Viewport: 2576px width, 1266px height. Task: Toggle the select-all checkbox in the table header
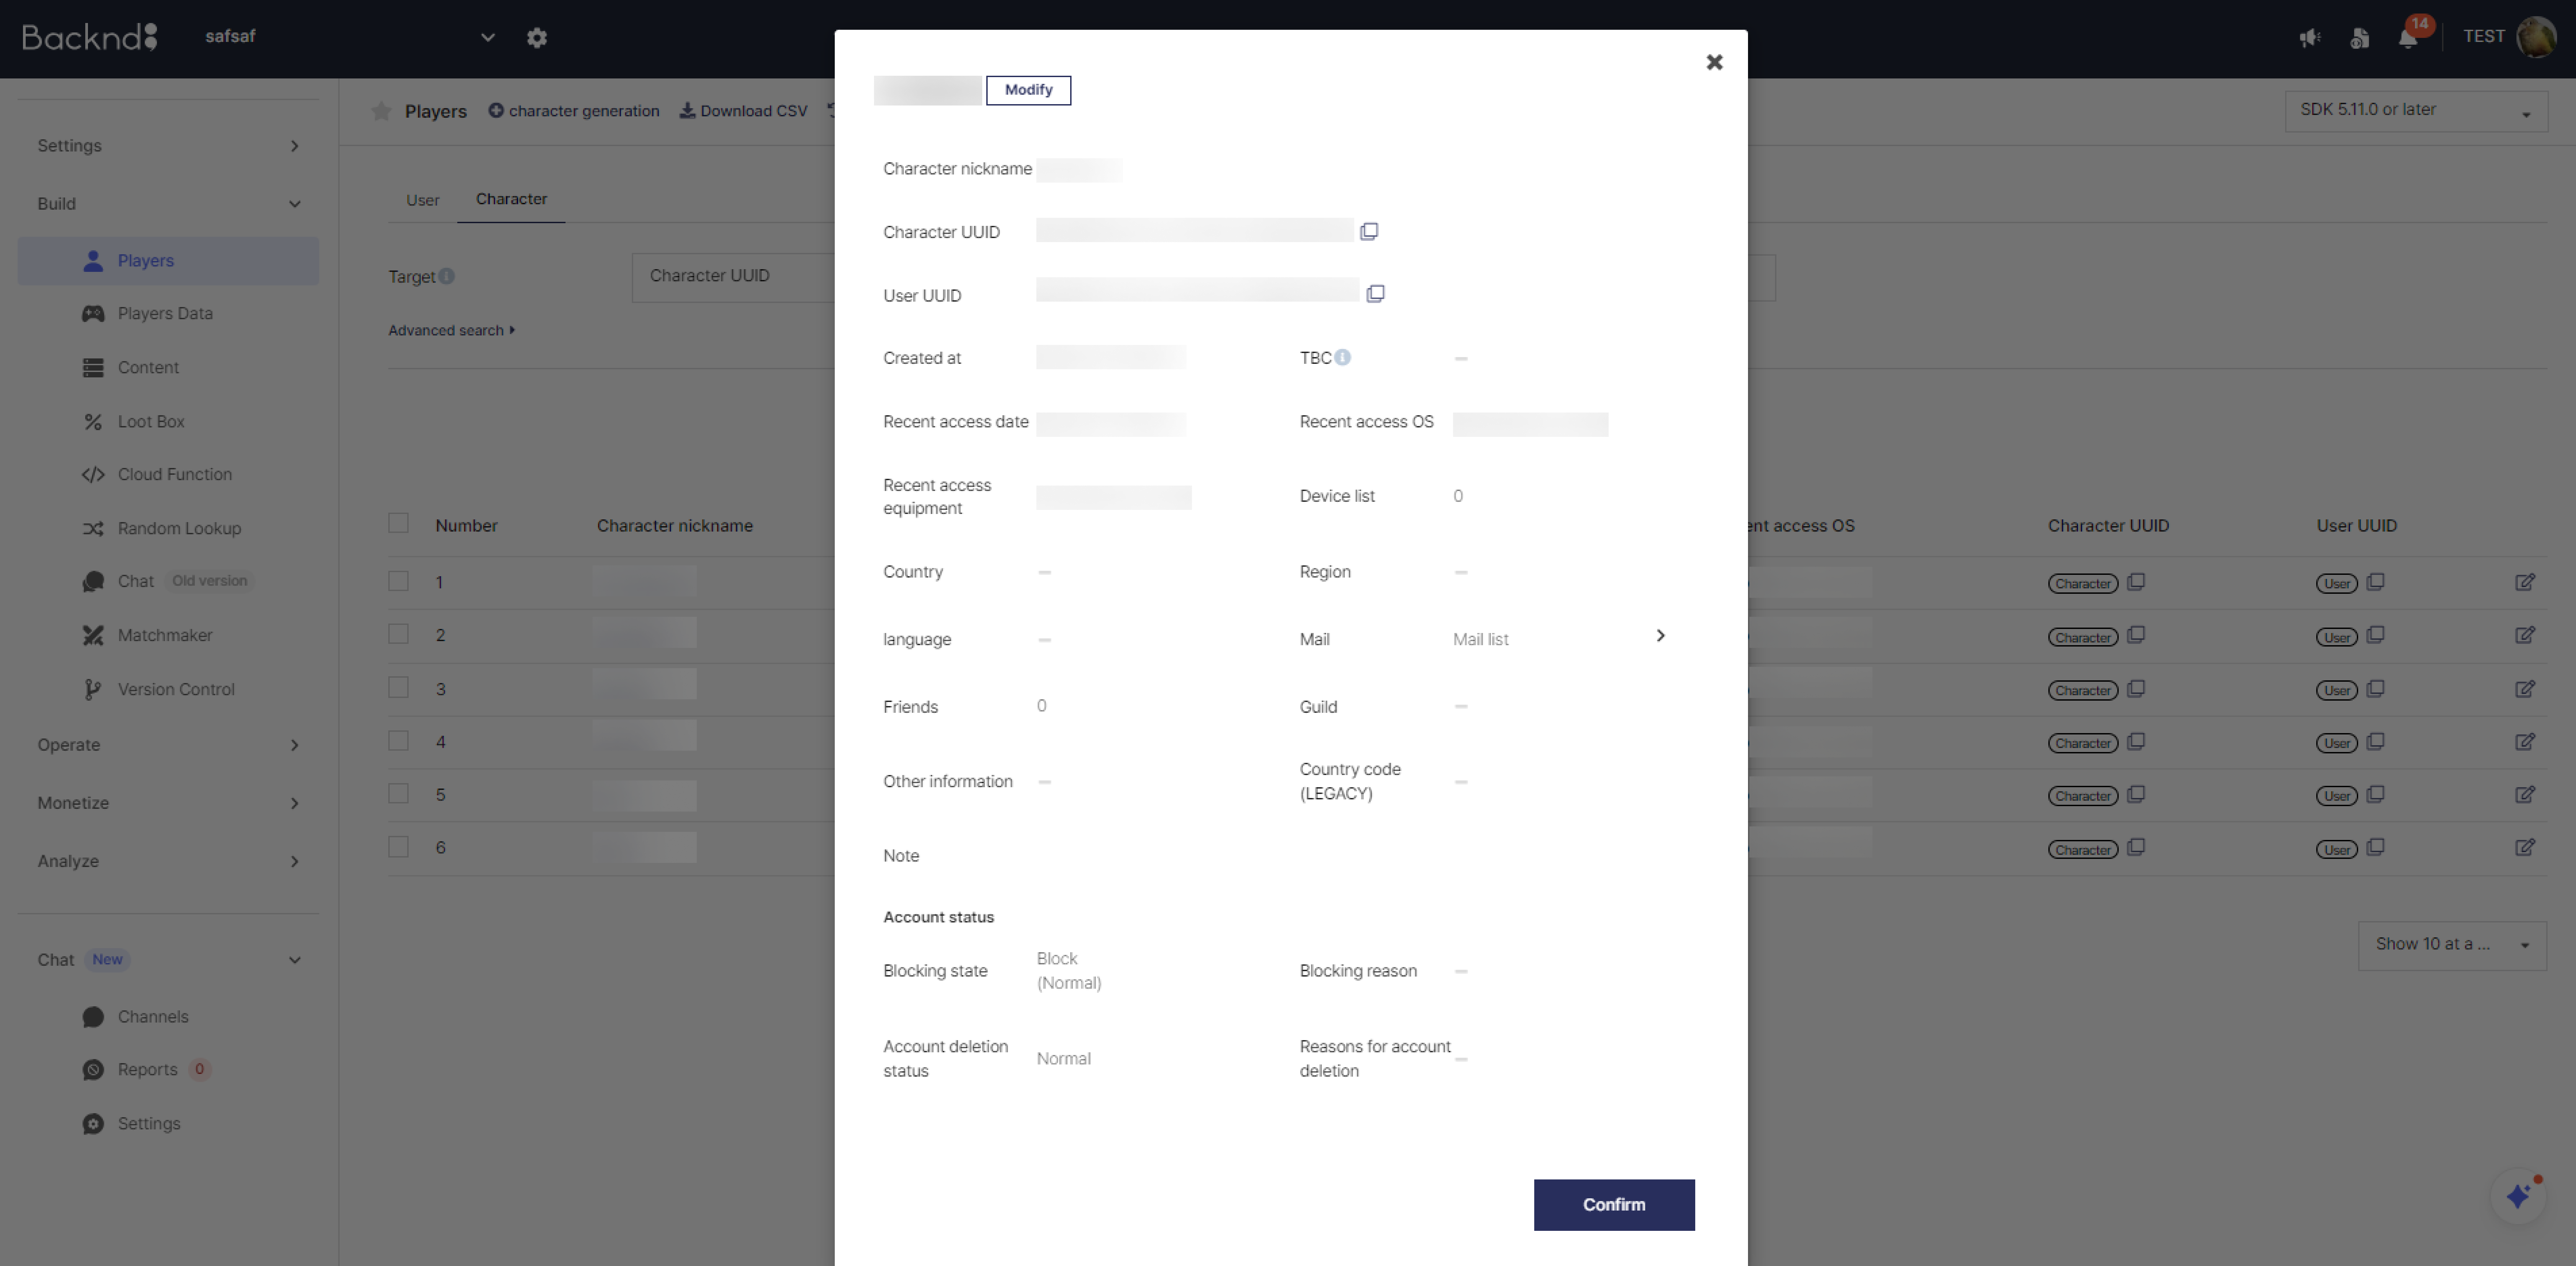[398, 523]
